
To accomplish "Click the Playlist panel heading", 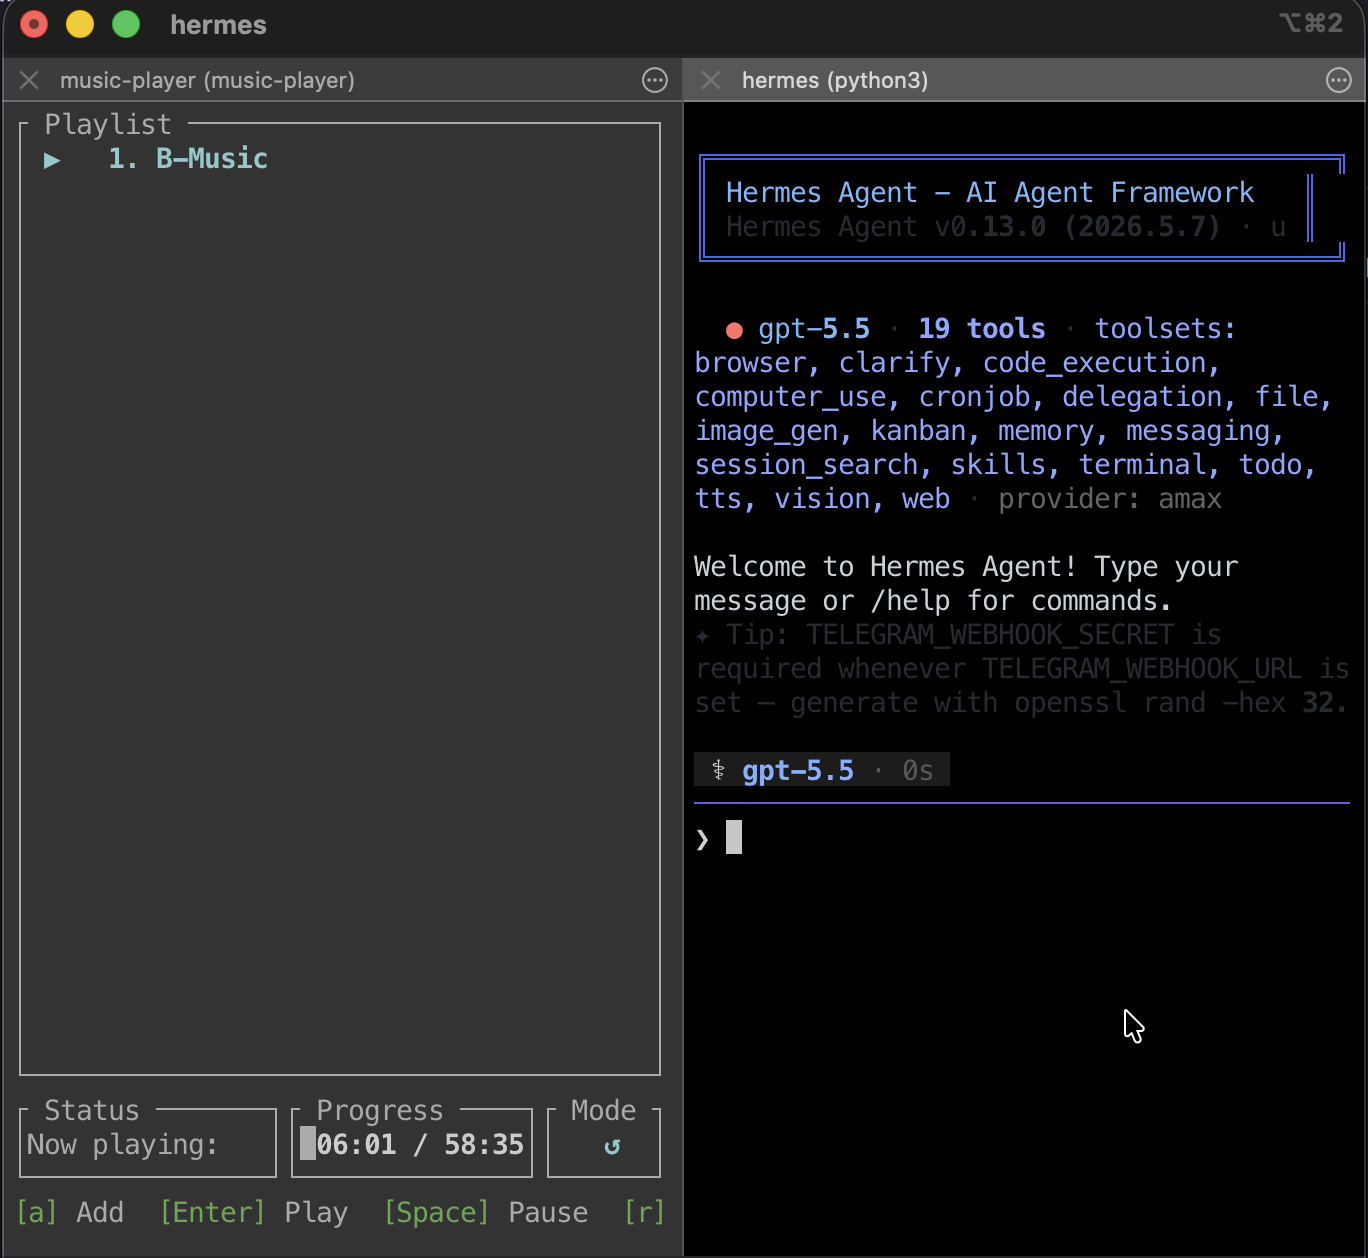I will (108, 124).
